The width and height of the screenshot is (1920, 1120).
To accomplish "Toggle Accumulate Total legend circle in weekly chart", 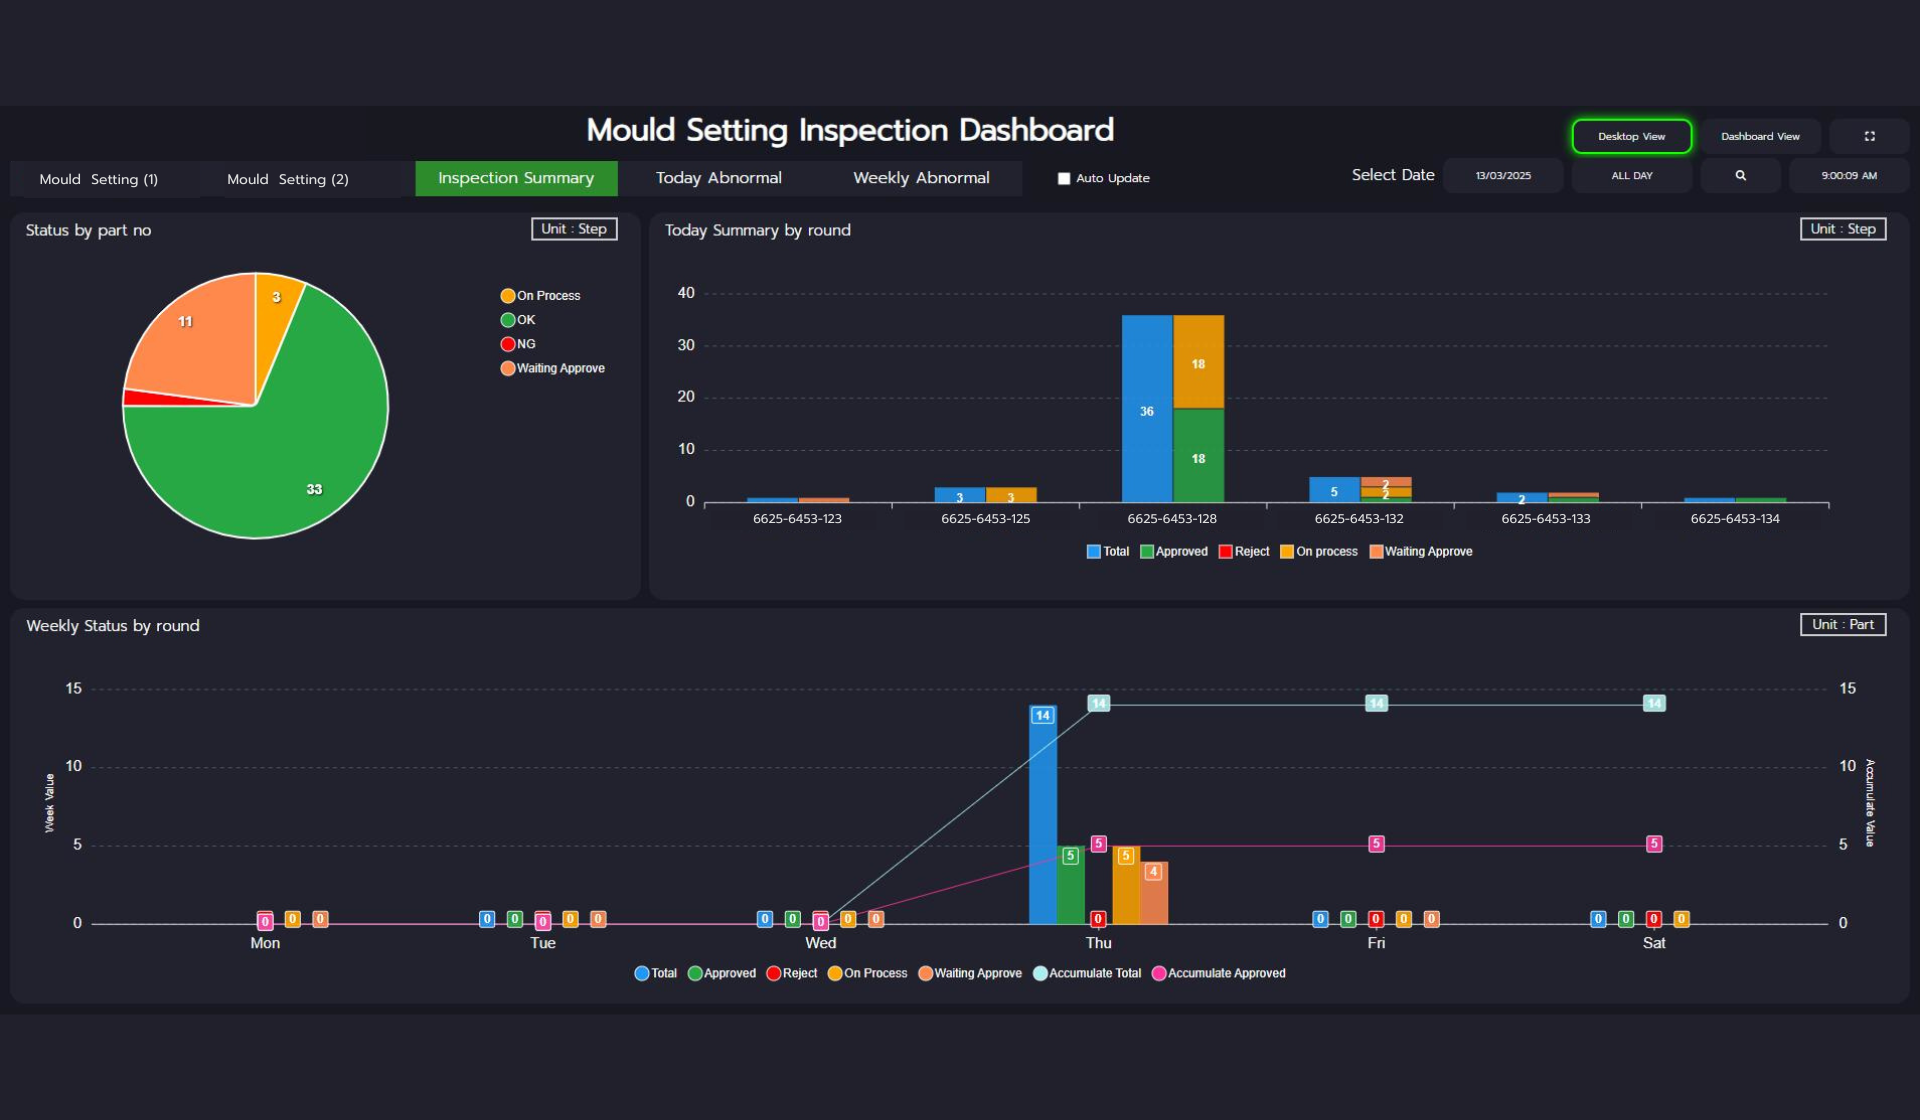I will 1040,974.
